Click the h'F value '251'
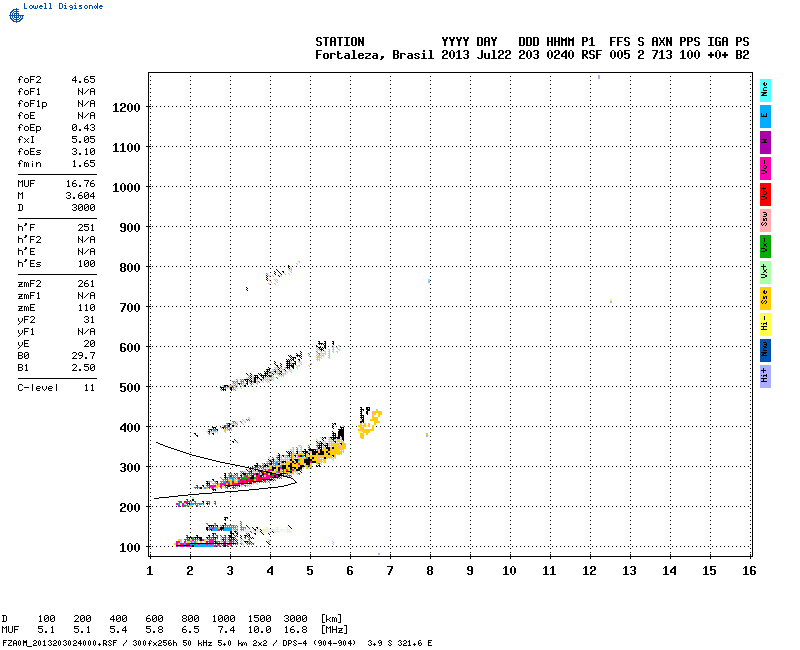Viewport: 800px width, 650px height. coord(86,228)
